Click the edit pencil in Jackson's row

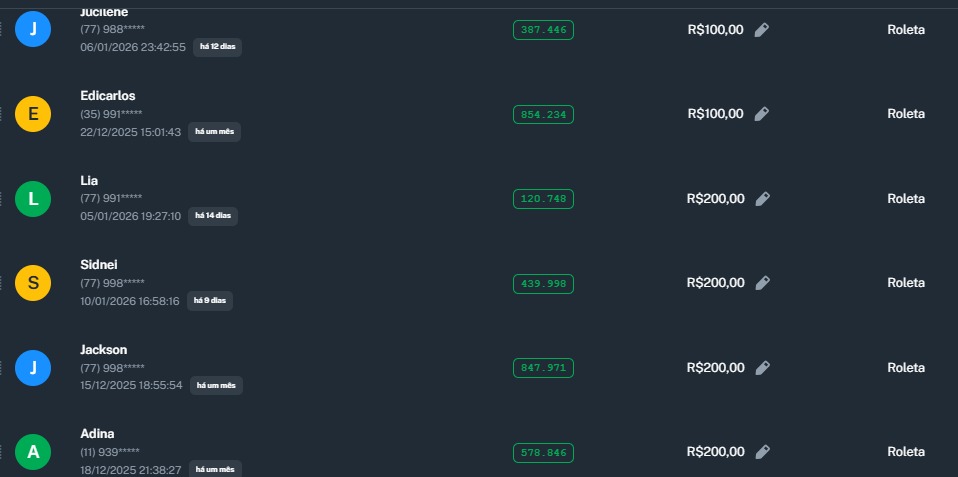click(762, 368)
